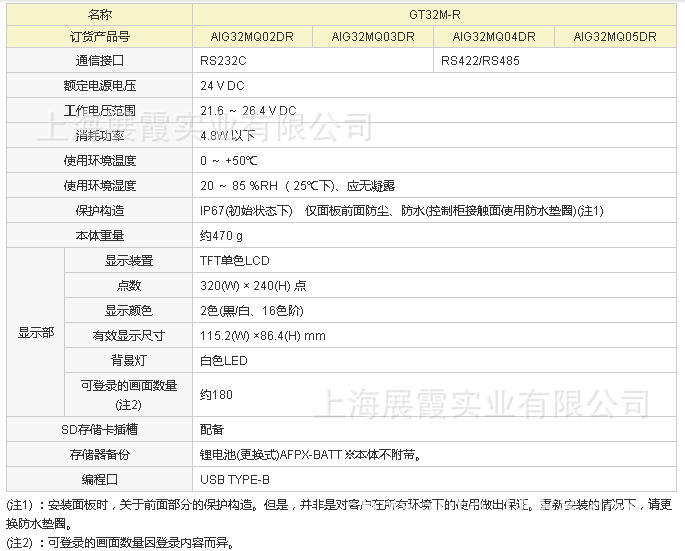Click the 配备 value

(212, 430)
